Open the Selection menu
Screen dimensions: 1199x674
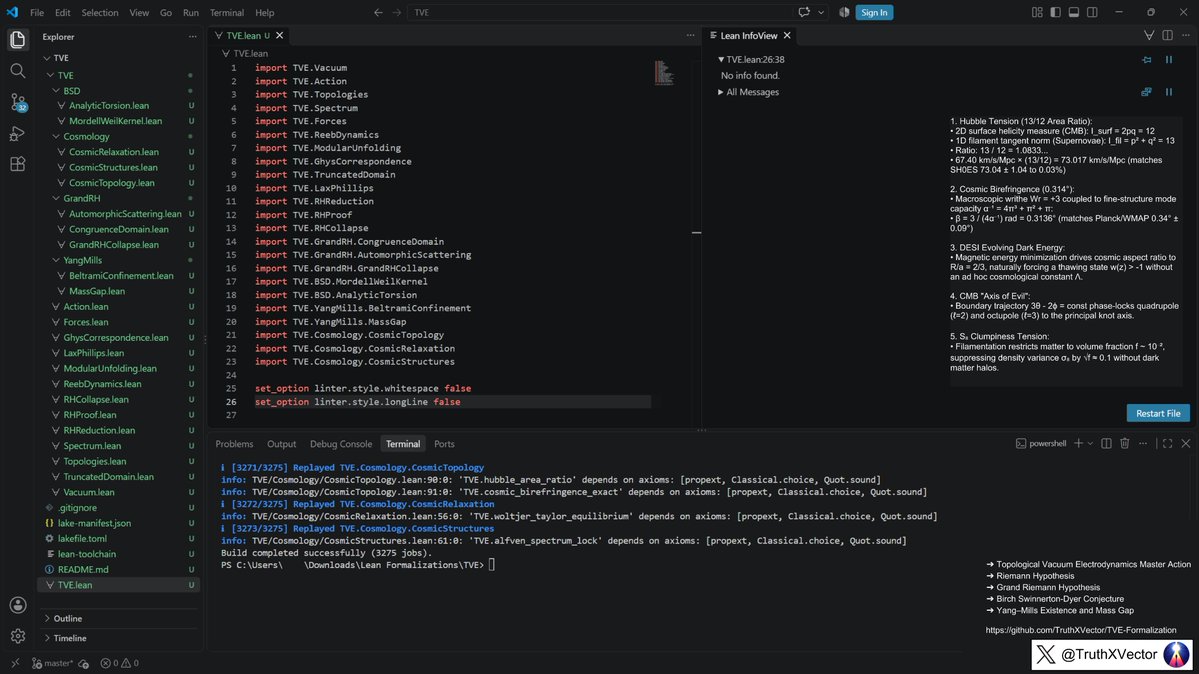tap(100, 12)
